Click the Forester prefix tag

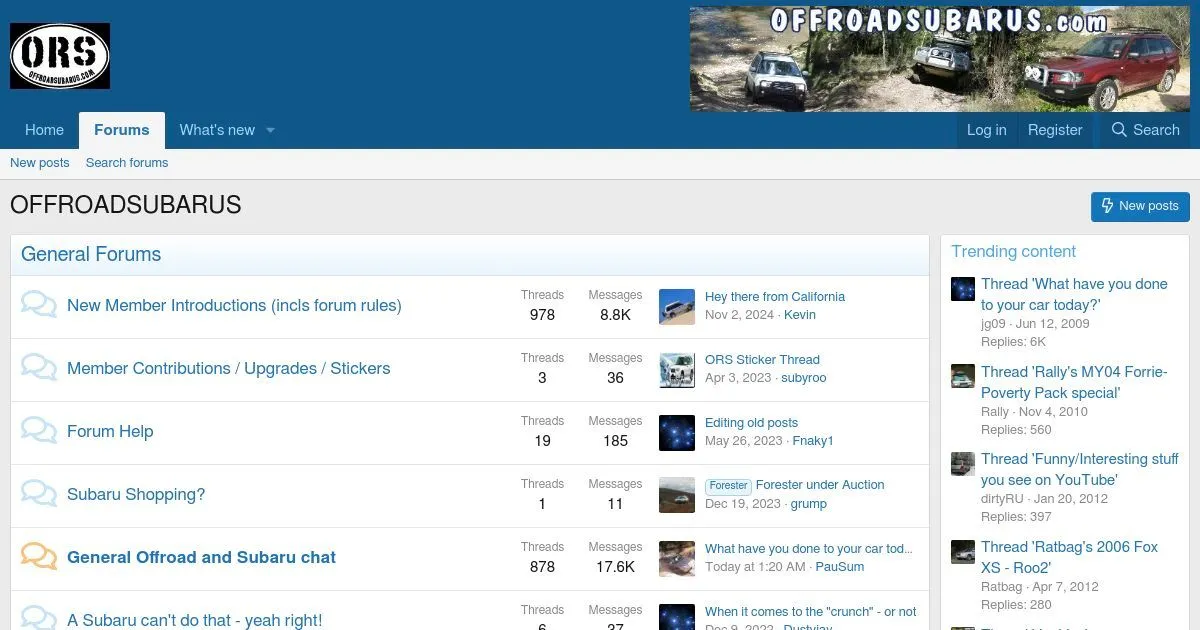(728, 486)
